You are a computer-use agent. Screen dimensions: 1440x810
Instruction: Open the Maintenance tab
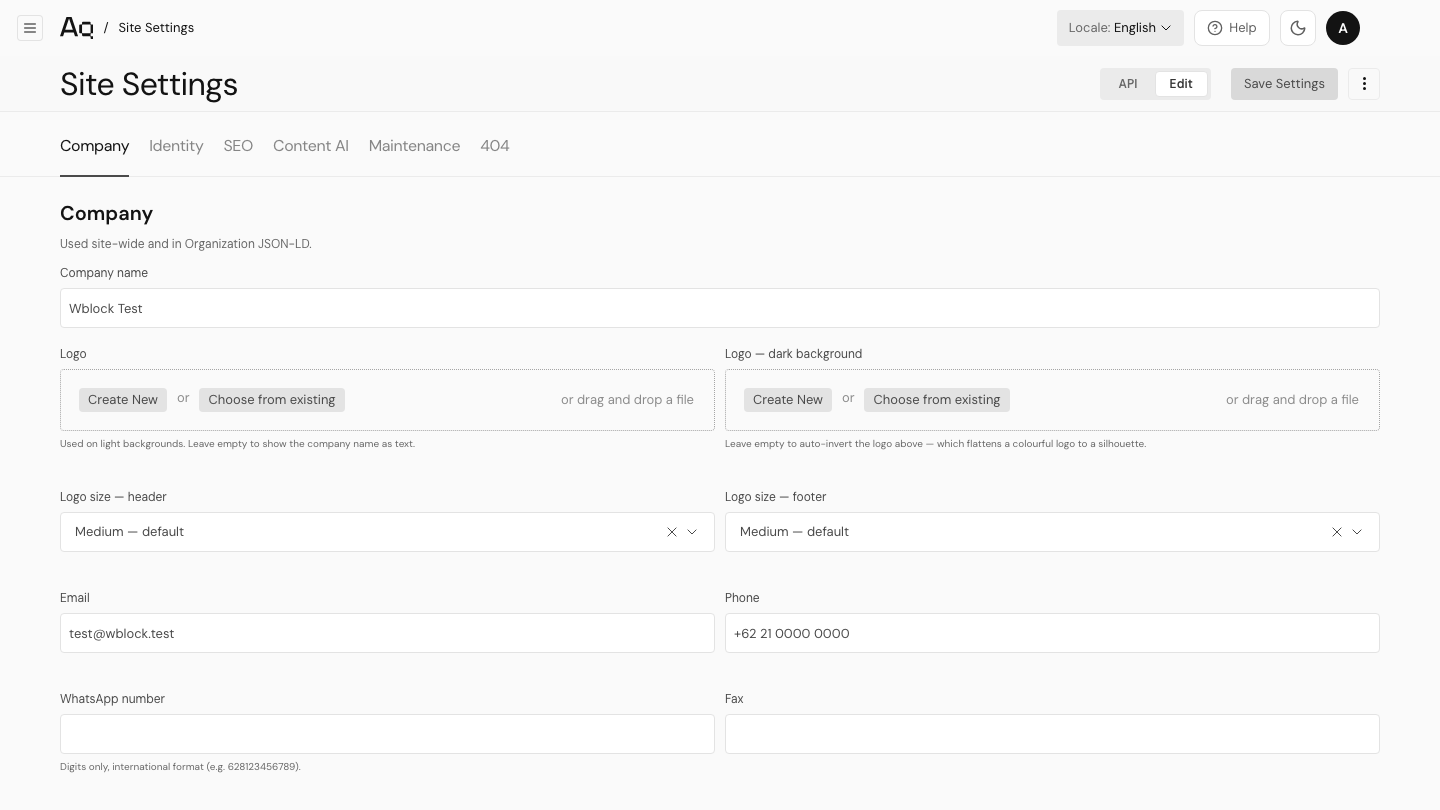tap(414, 146)
